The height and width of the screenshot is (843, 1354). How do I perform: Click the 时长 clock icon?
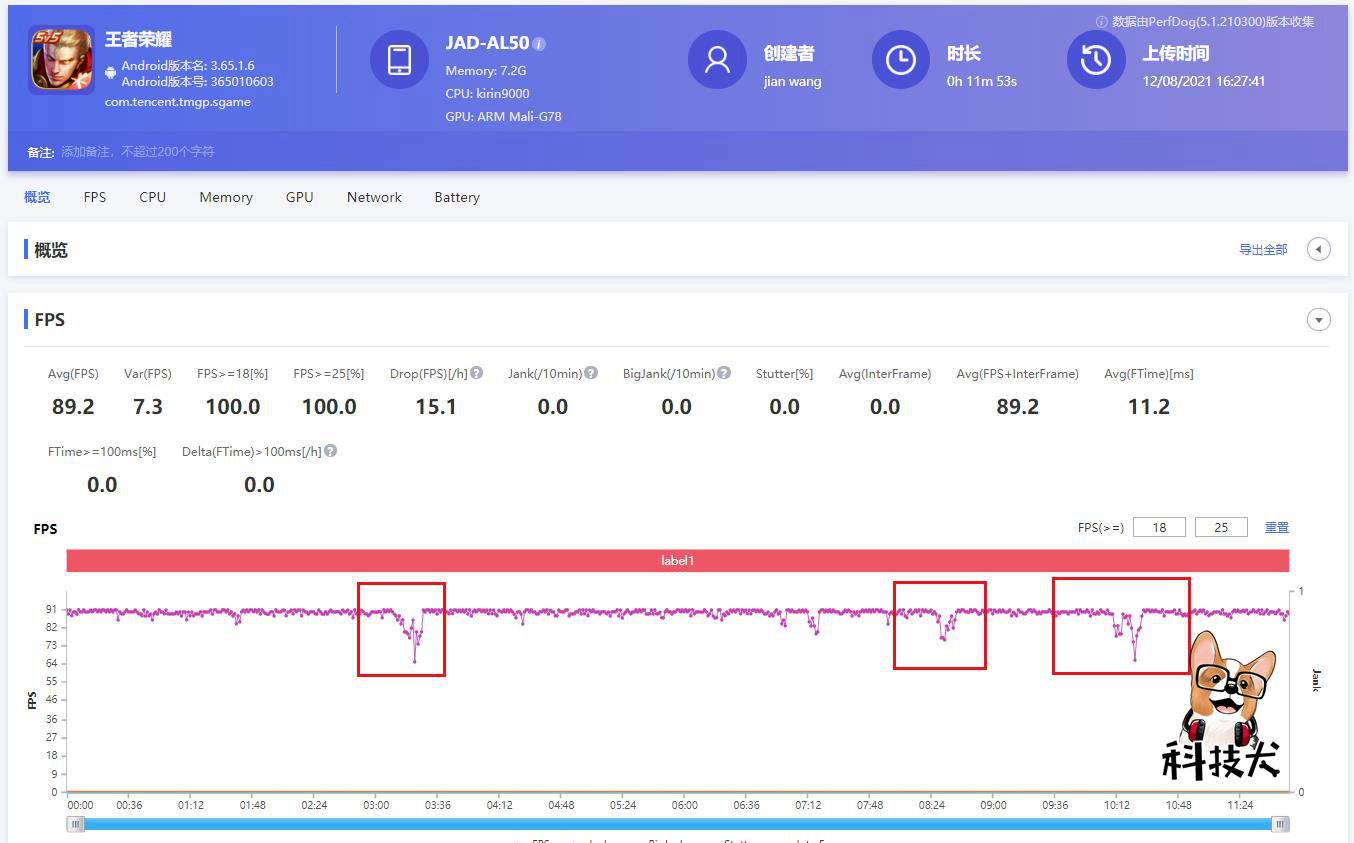coord(901,60)
